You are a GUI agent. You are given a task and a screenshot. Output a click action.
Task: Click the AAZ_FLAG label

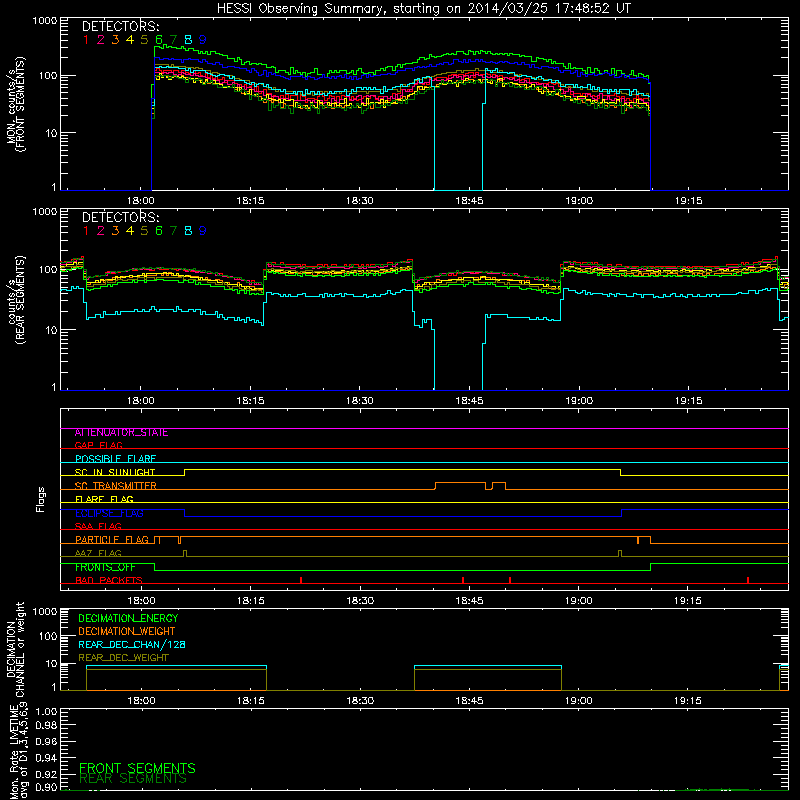pyautogui.click(x=98, y=553)
